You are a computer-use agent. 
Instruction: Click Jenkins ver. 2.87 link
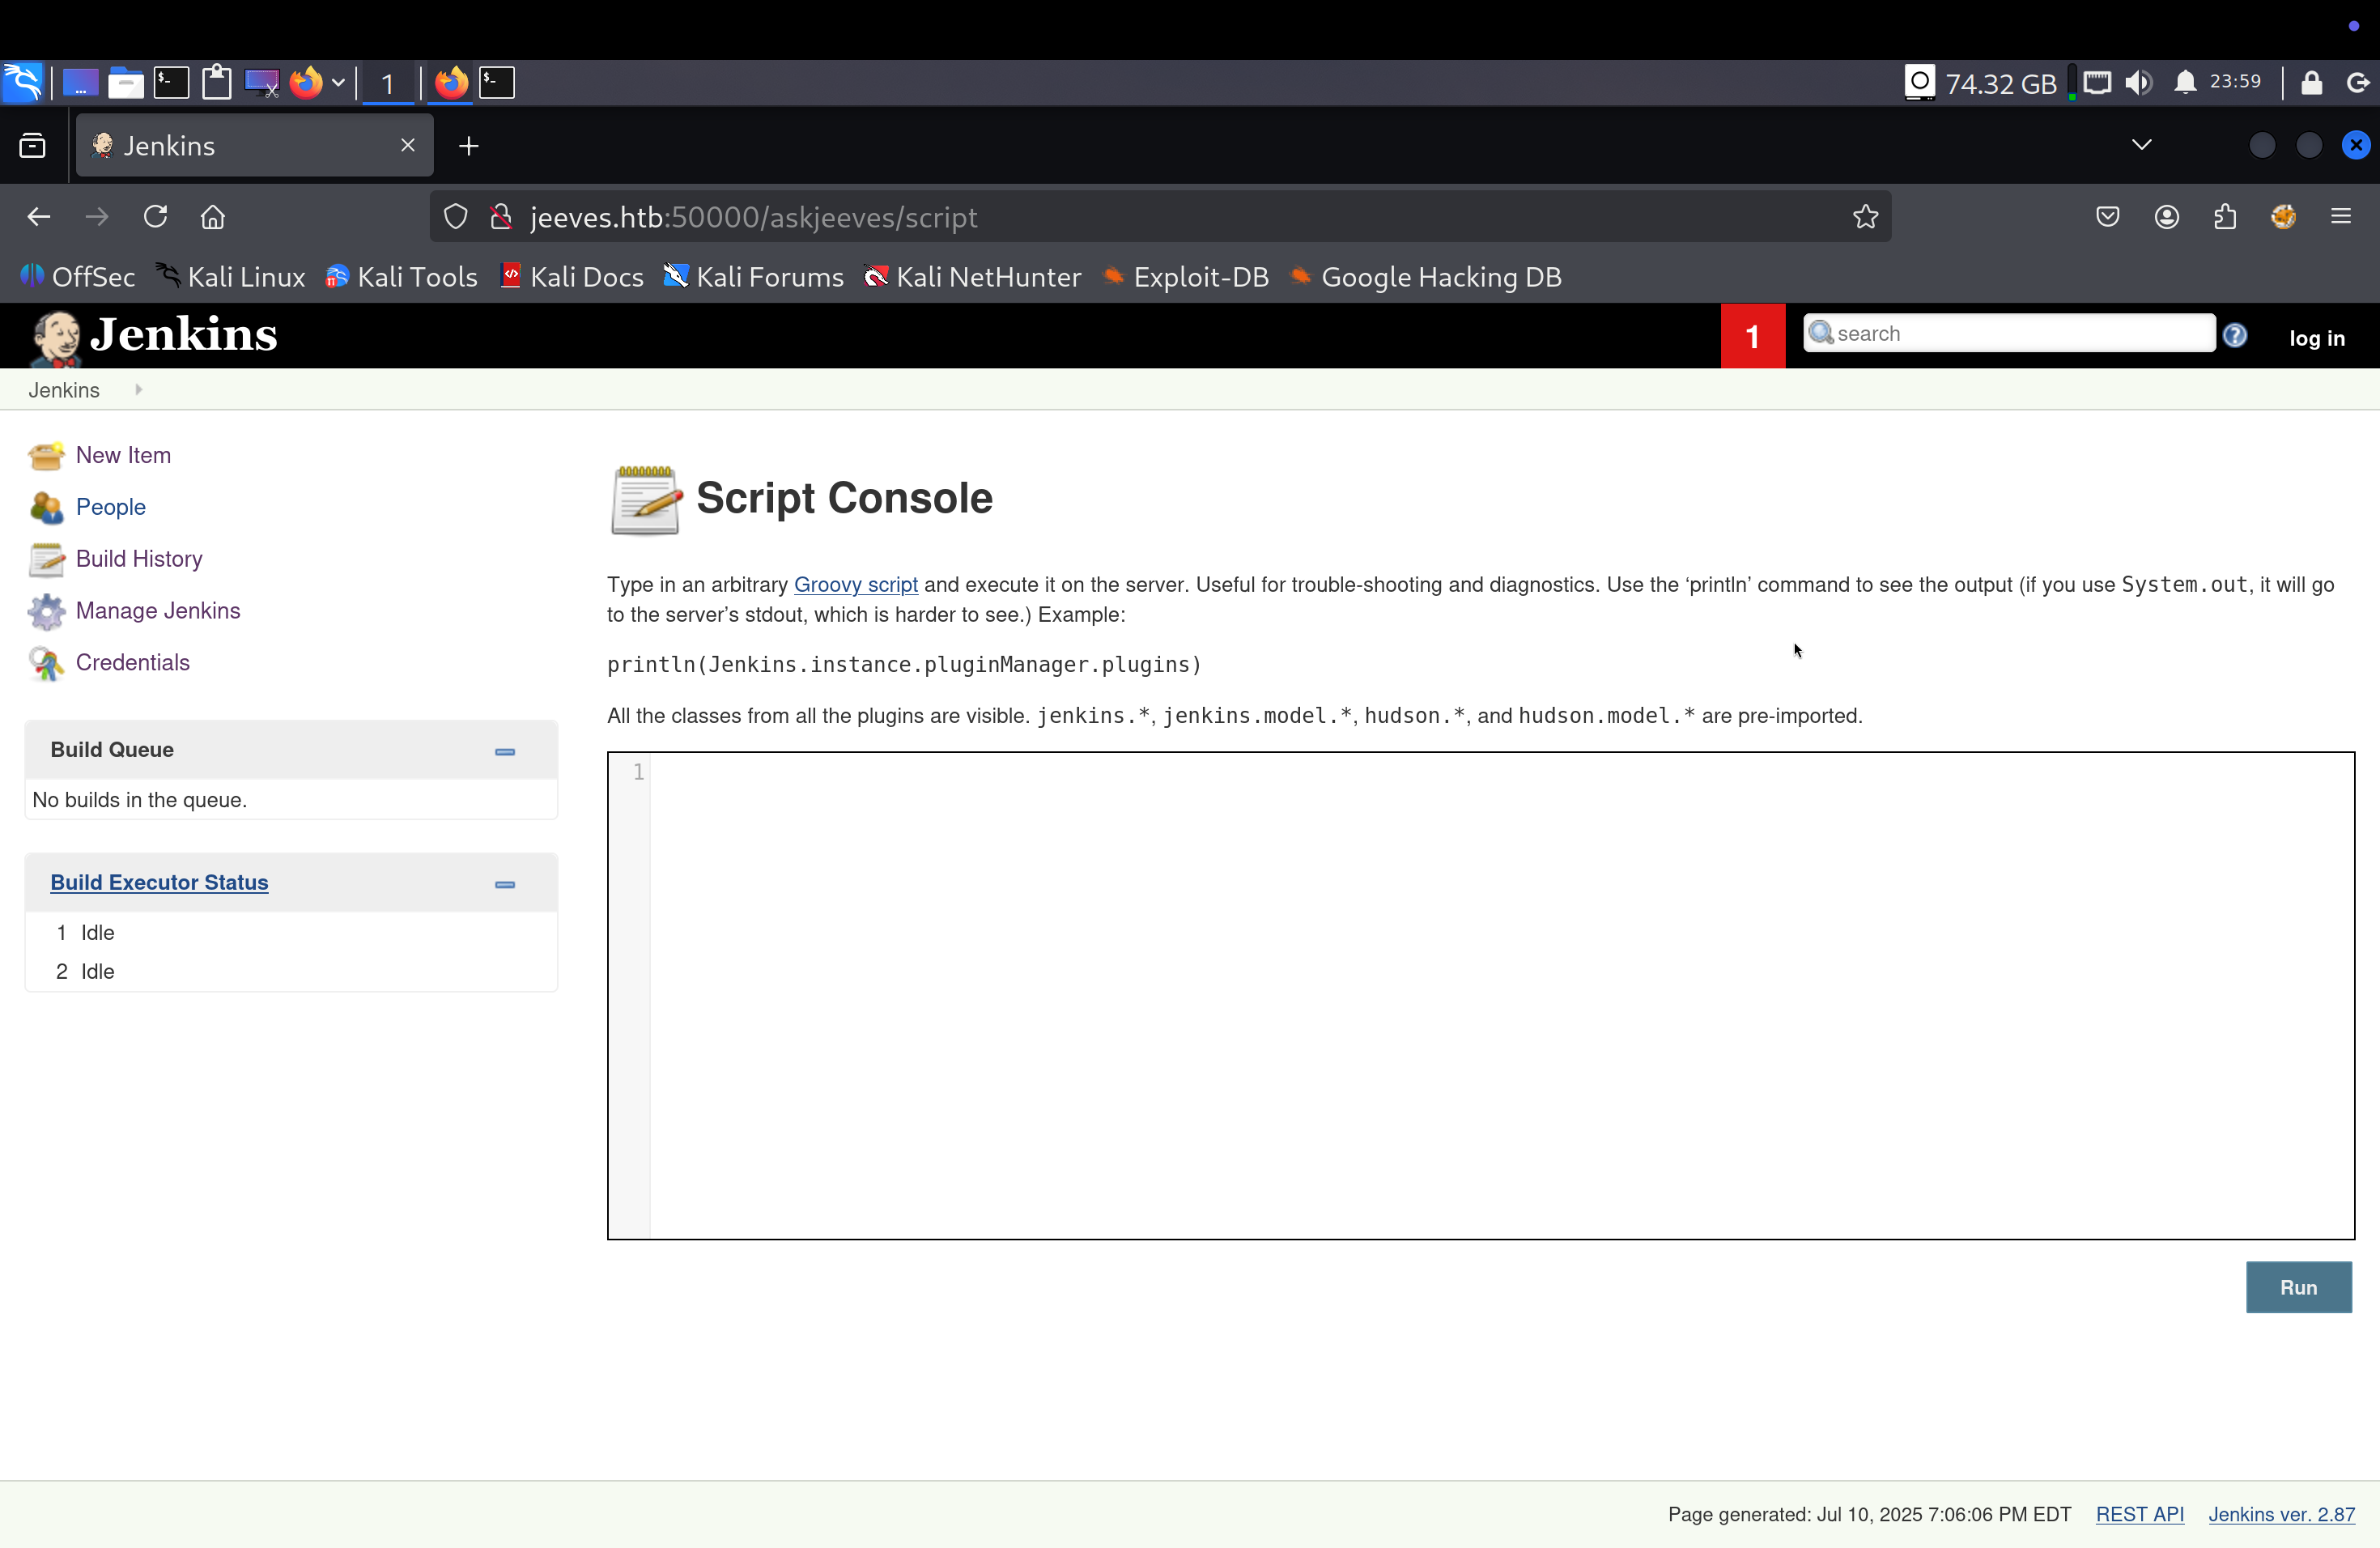click(2281, 1515)
